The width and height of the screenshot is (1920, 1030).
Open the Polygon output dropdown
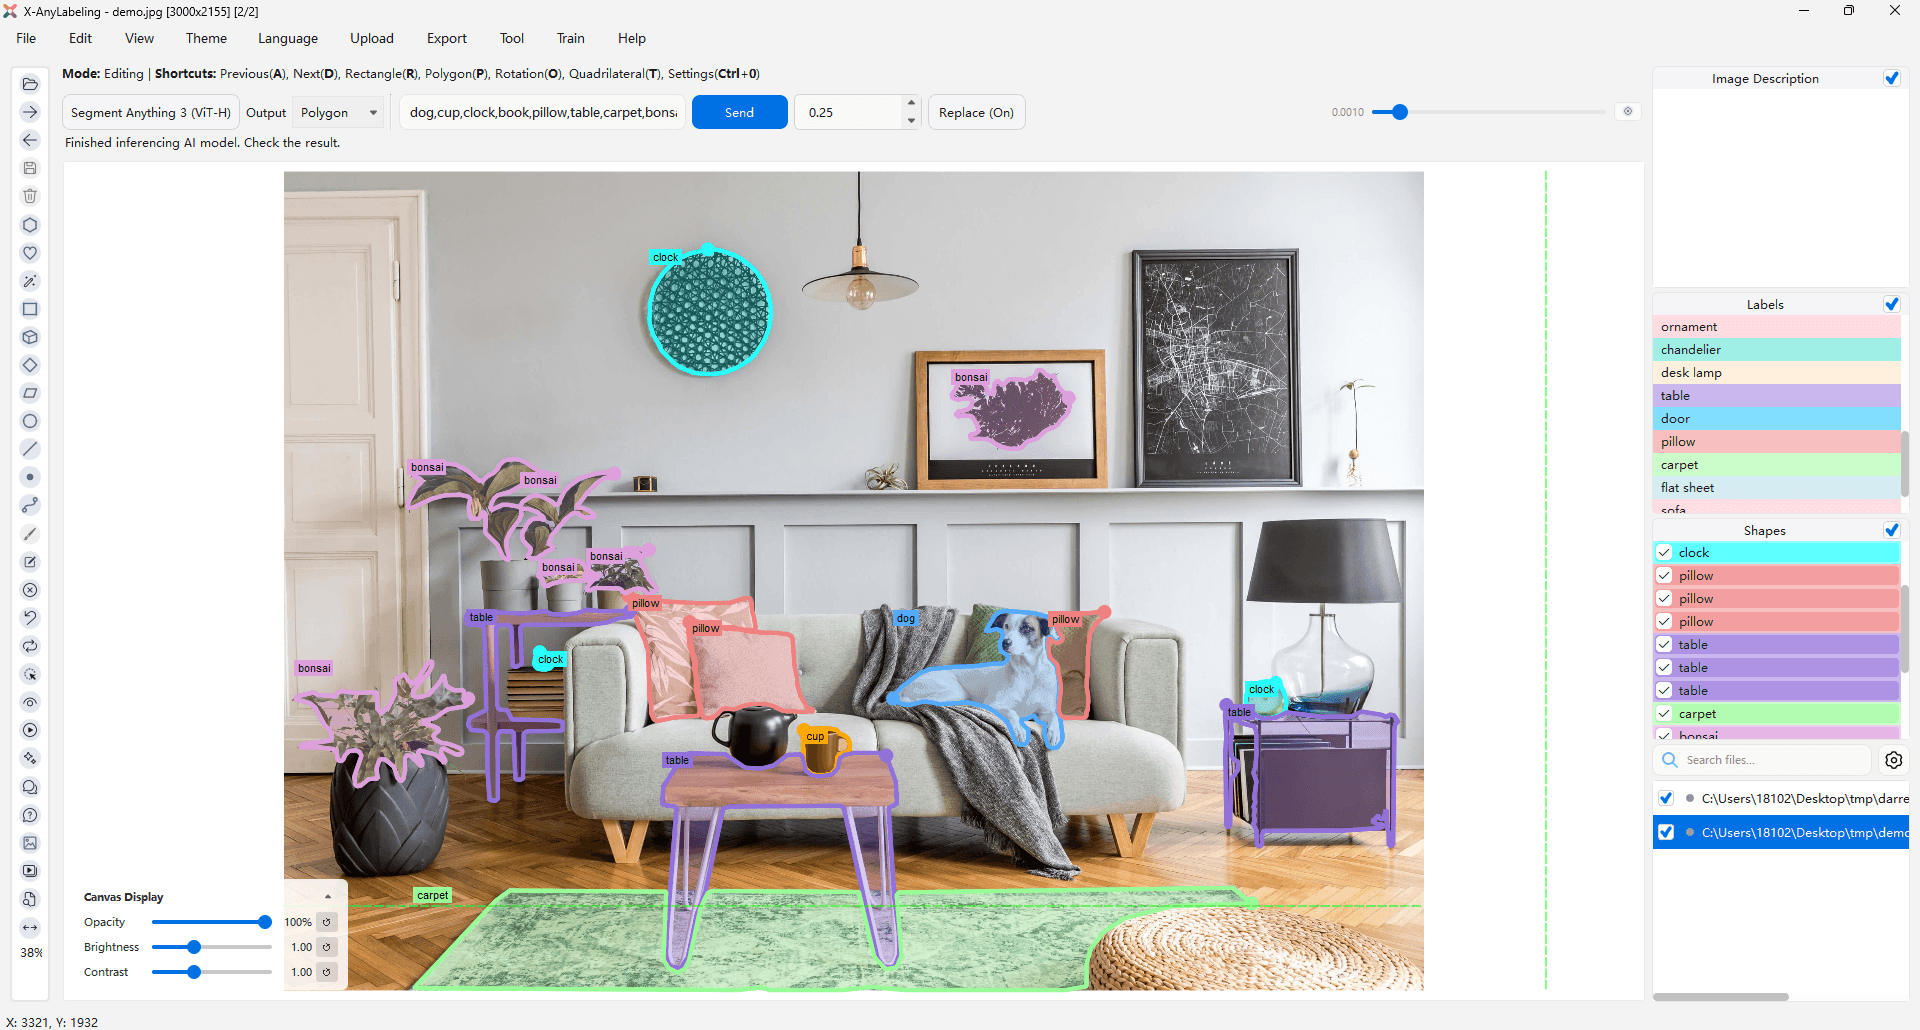(339, 112)
